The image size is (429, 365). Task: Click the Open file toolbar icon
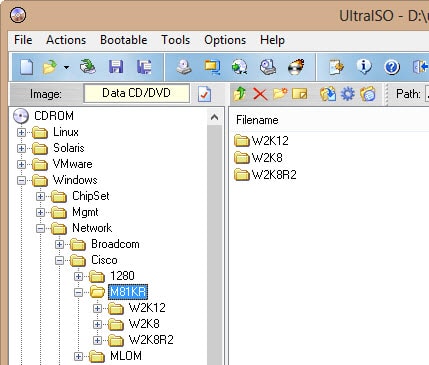(50, 67)
